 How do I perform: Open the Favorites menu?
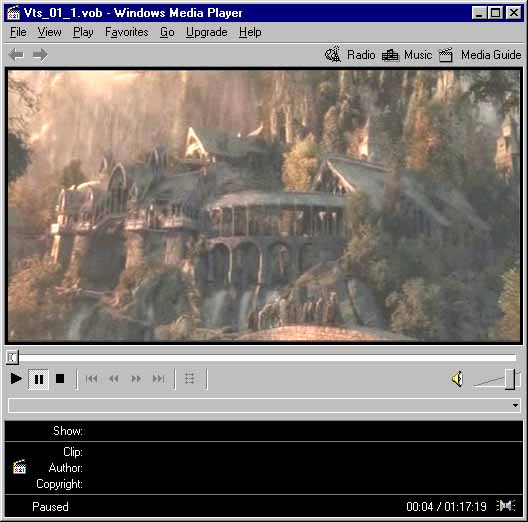[x=127, y=32]
